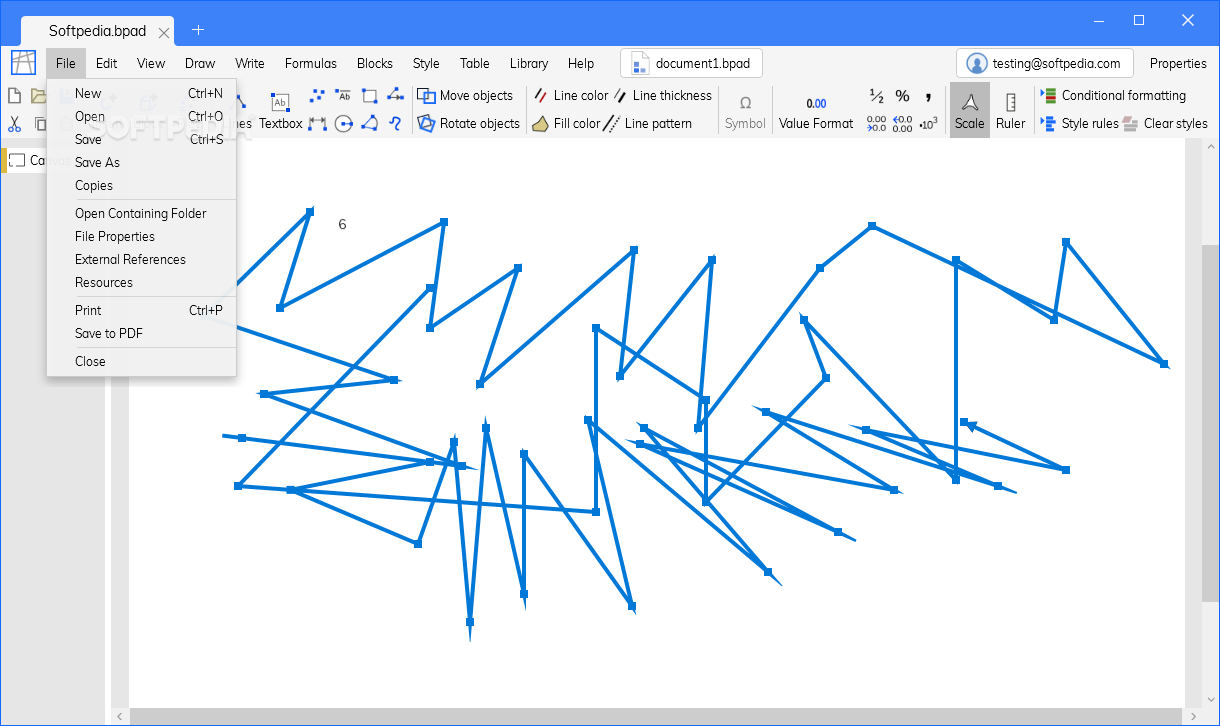
Task: Open the Help menu
Action: [x=581, y=63]
